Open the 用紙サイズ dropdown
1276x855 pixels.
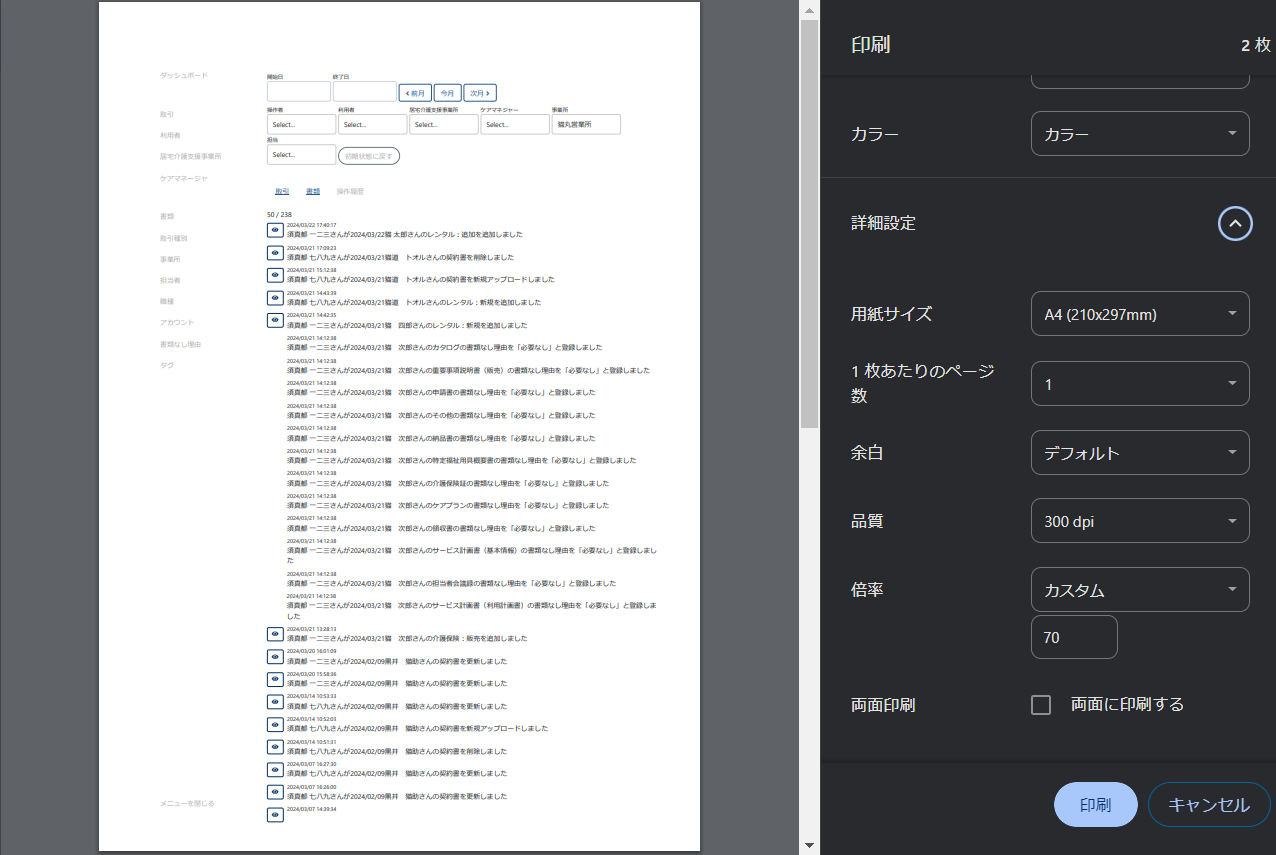[x=1139, y=313]
